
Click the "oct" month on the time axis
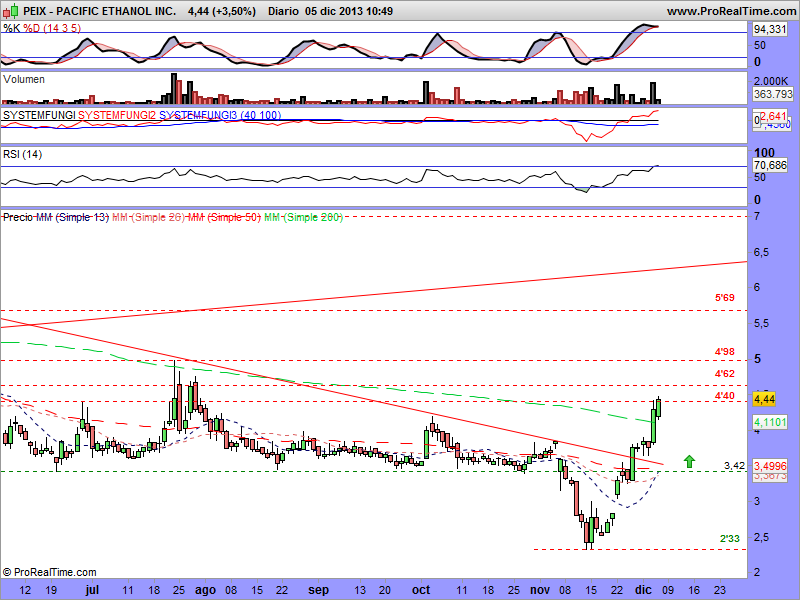pos(421,590)
